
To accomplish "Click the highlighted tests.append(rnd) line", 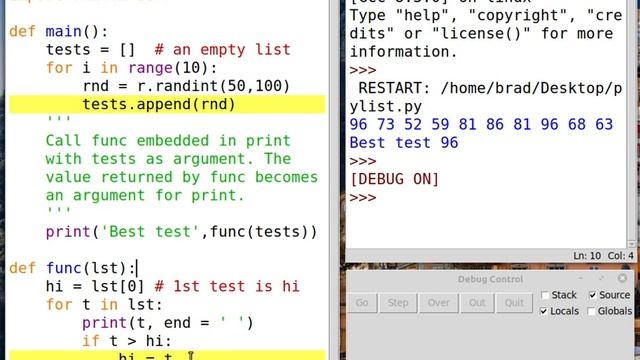I will [x=167, y=104].
